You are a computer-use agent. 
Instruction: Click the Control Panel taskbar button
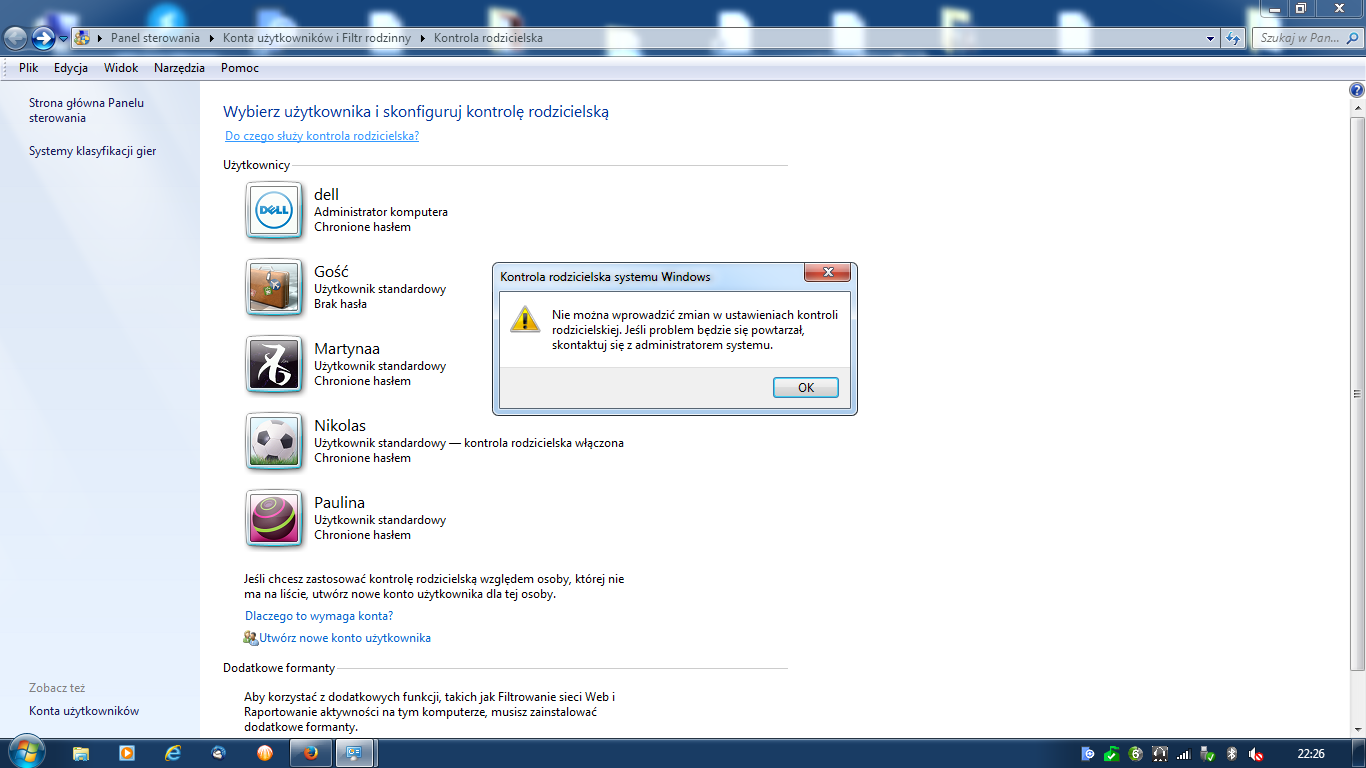355,753
